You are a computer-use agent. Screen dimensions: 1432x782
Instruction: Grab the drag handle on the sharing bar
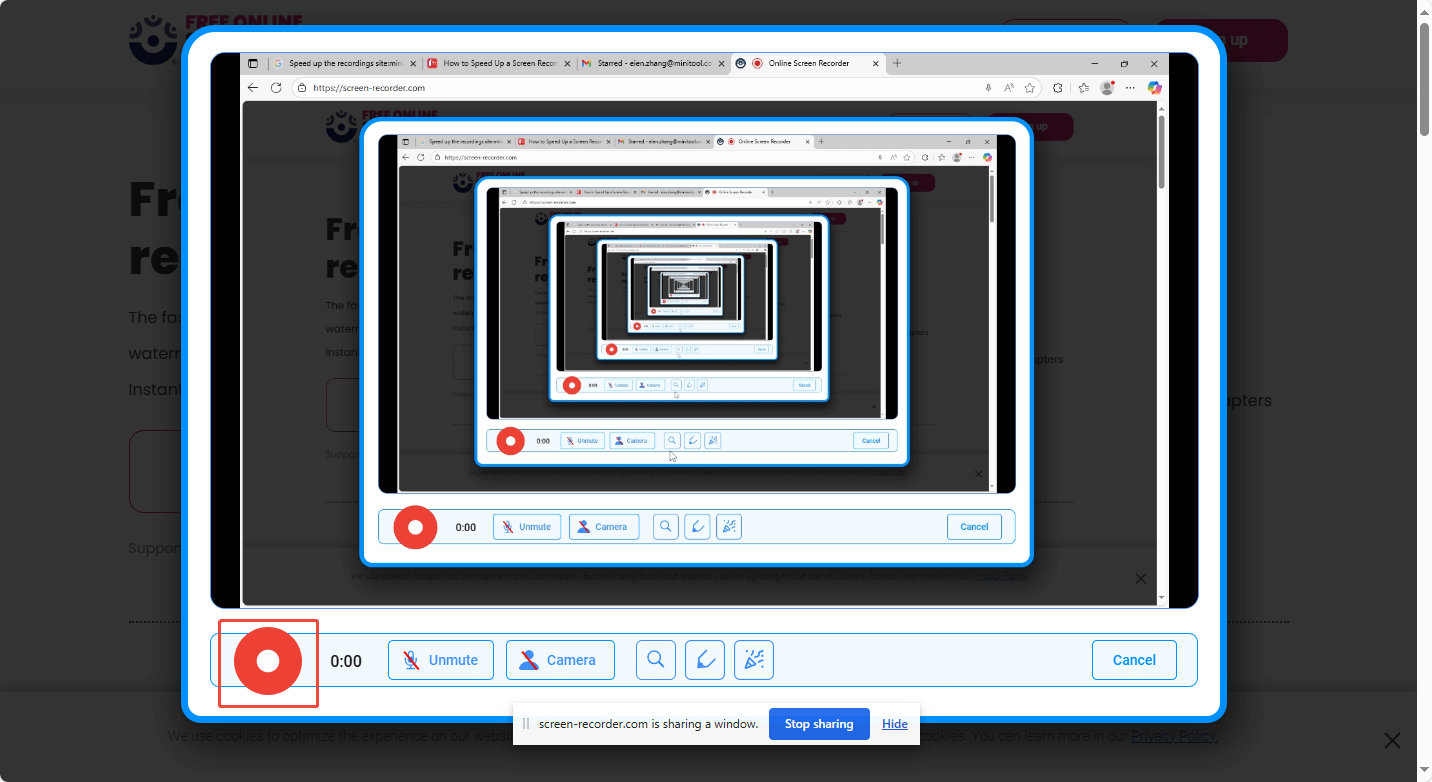526,724
